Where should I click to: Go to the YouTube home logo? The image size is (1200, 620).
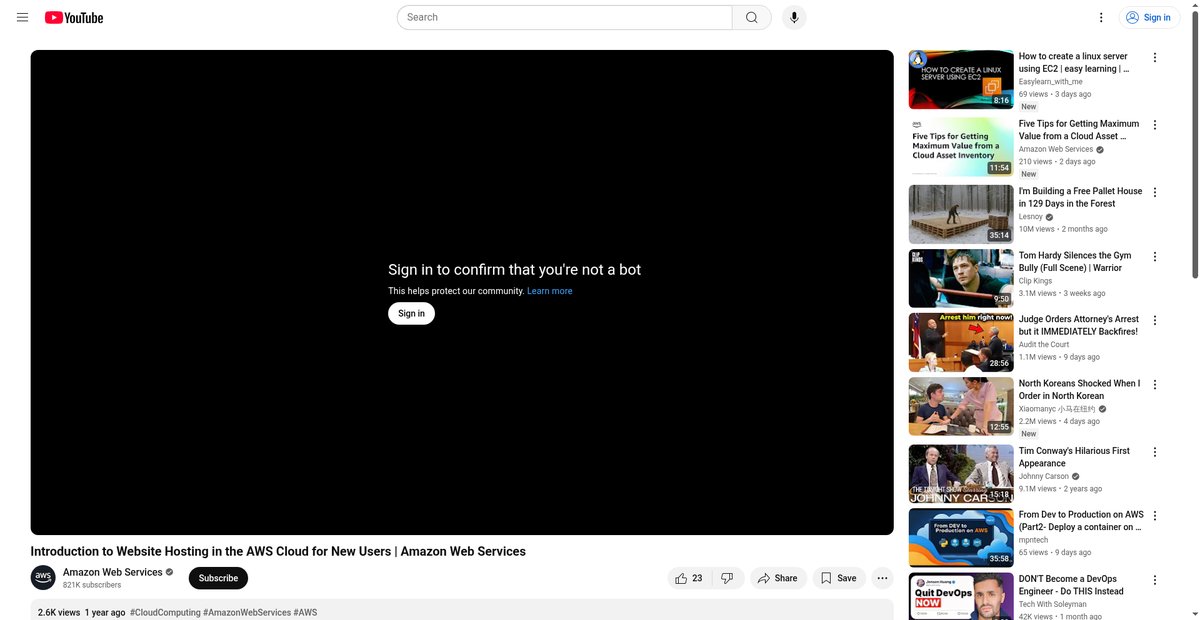click(x=74, y=17)
